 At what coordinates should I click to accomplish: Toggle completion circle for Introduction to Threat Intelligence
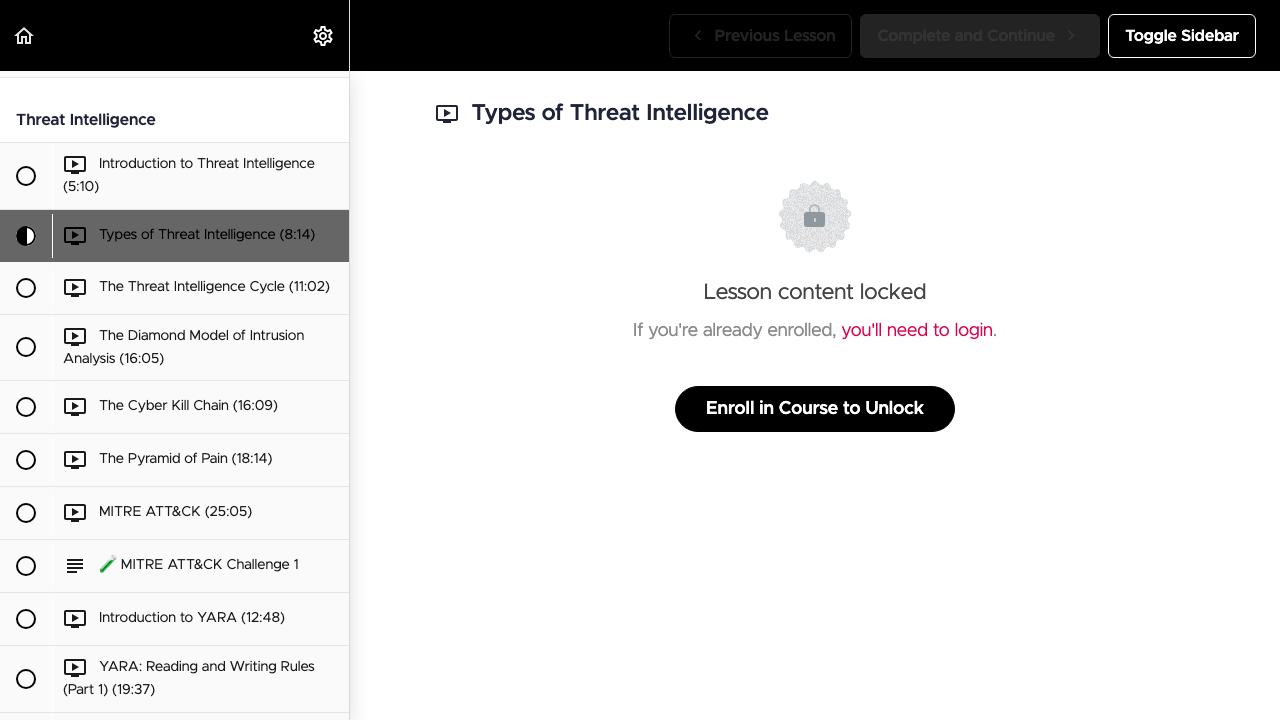[26, 176]
